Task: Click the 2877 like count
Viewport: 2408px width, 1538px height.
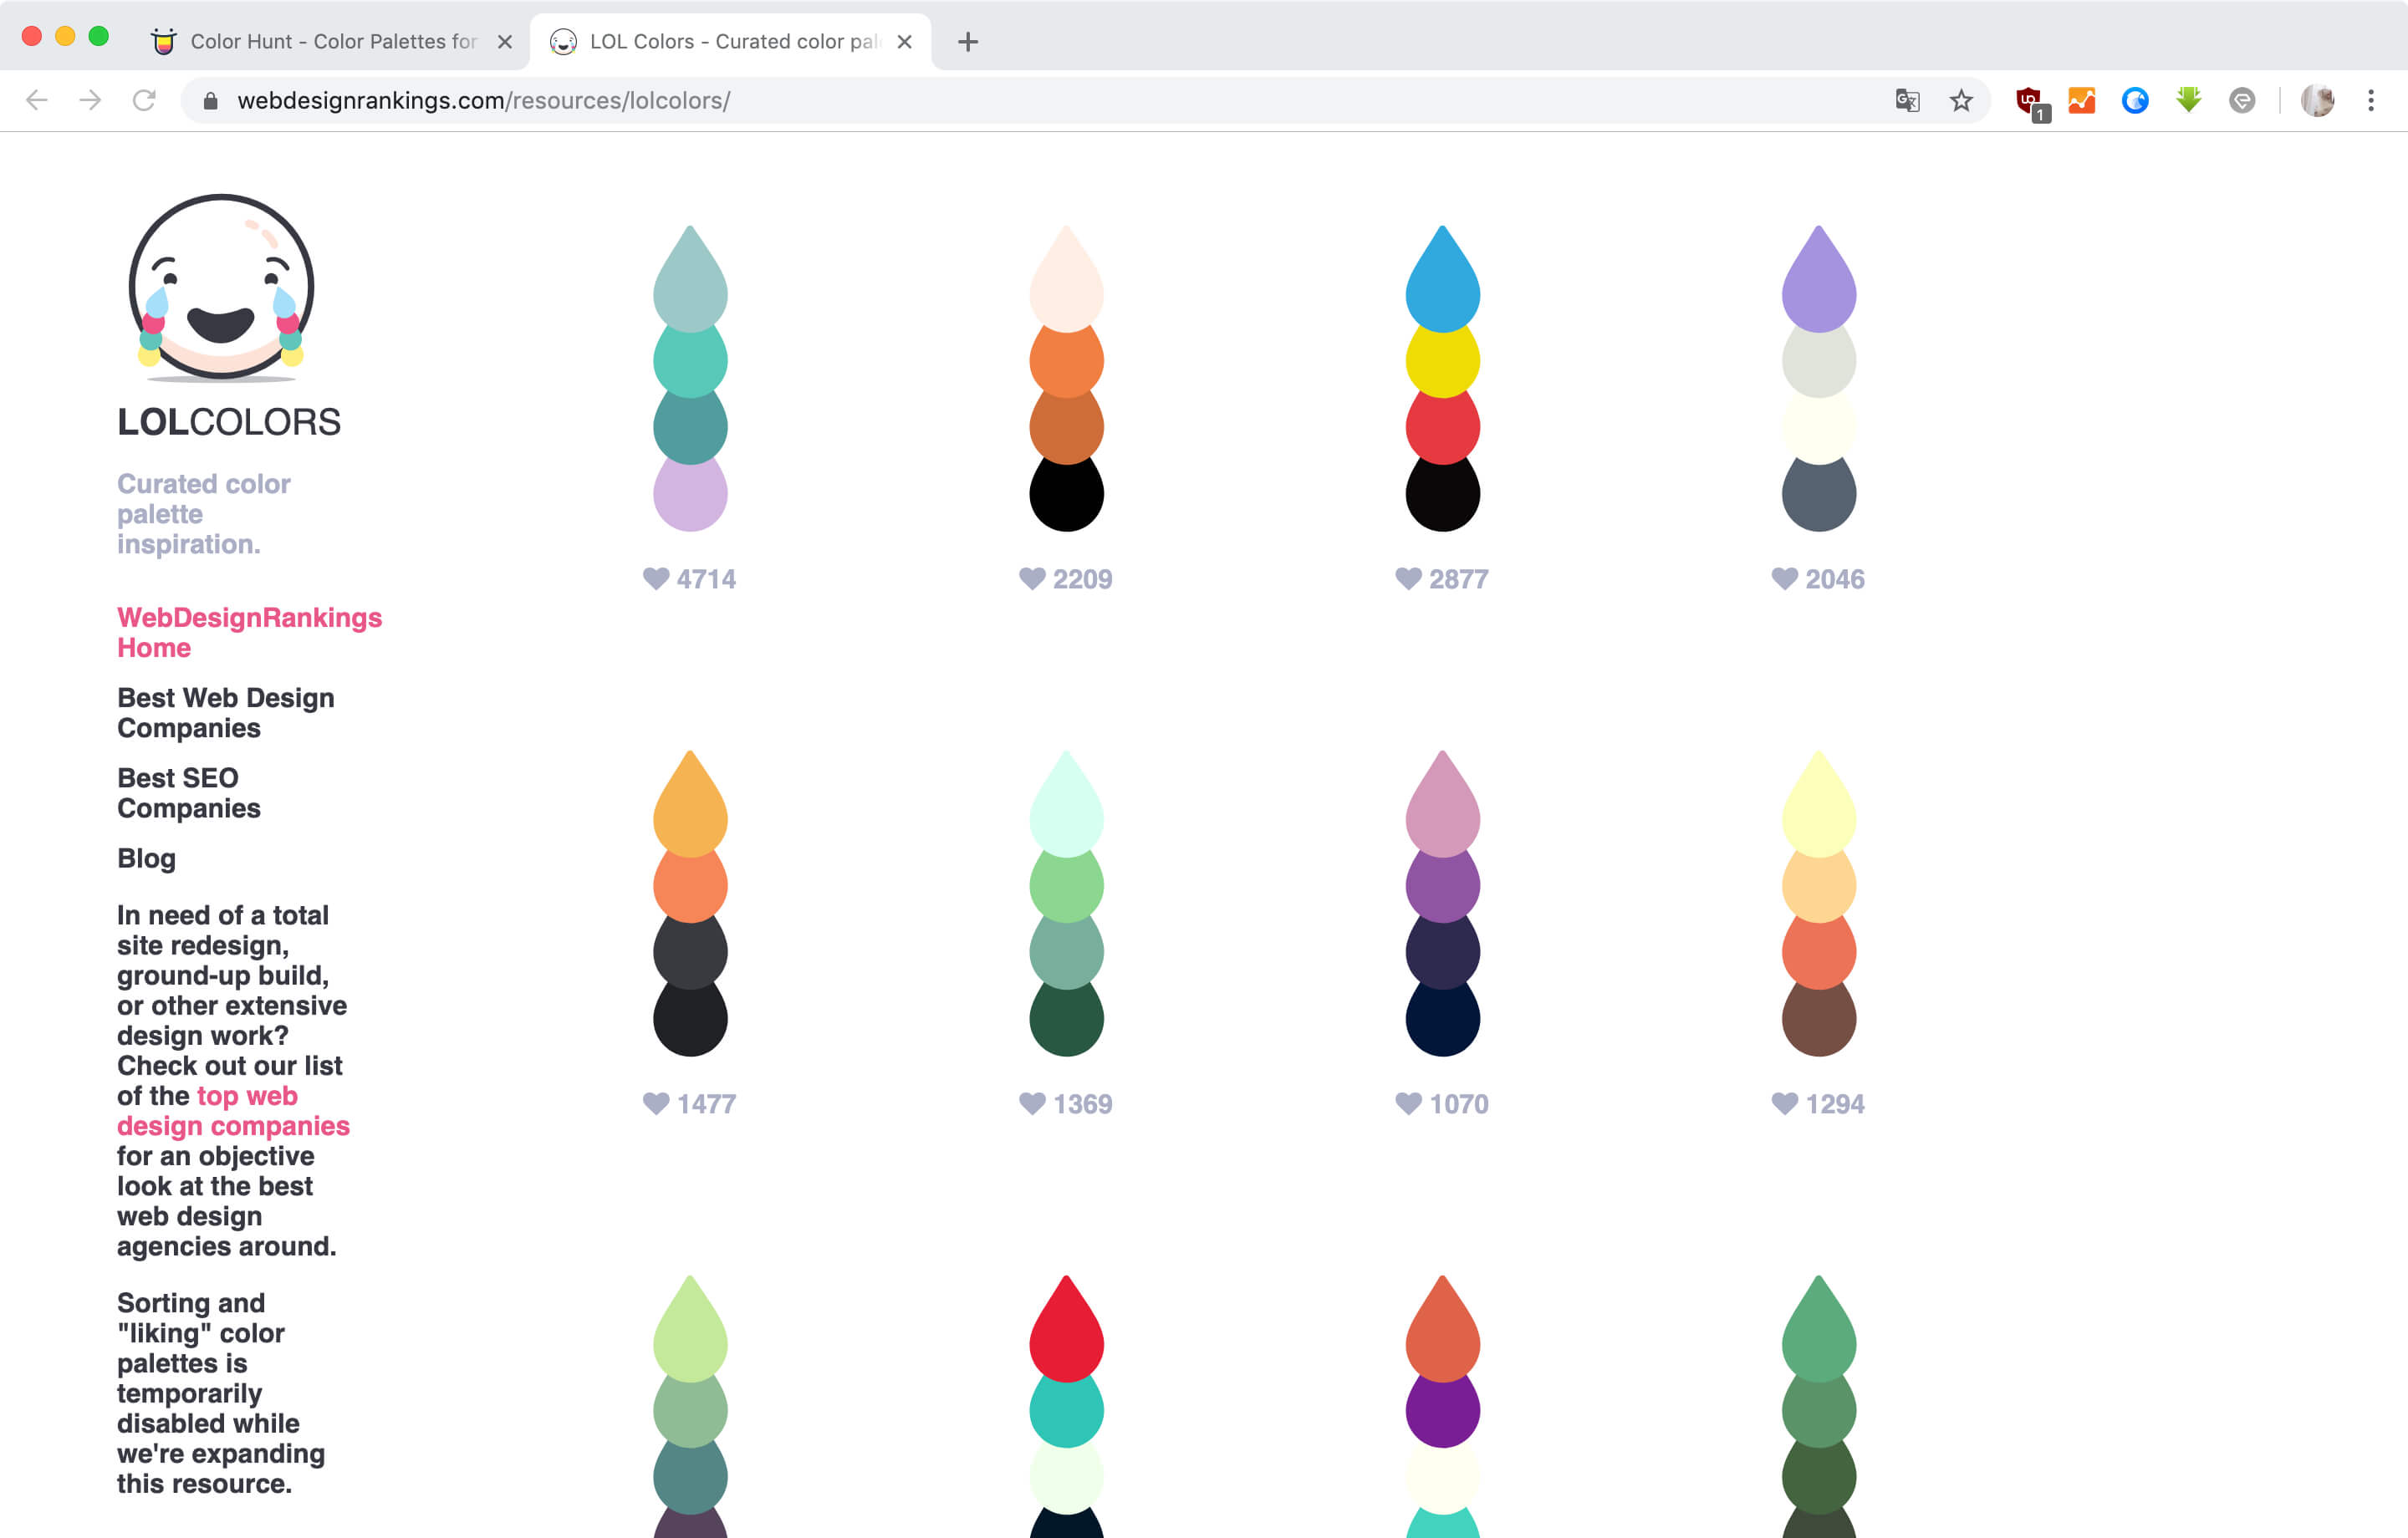Action: (1458, 579)
